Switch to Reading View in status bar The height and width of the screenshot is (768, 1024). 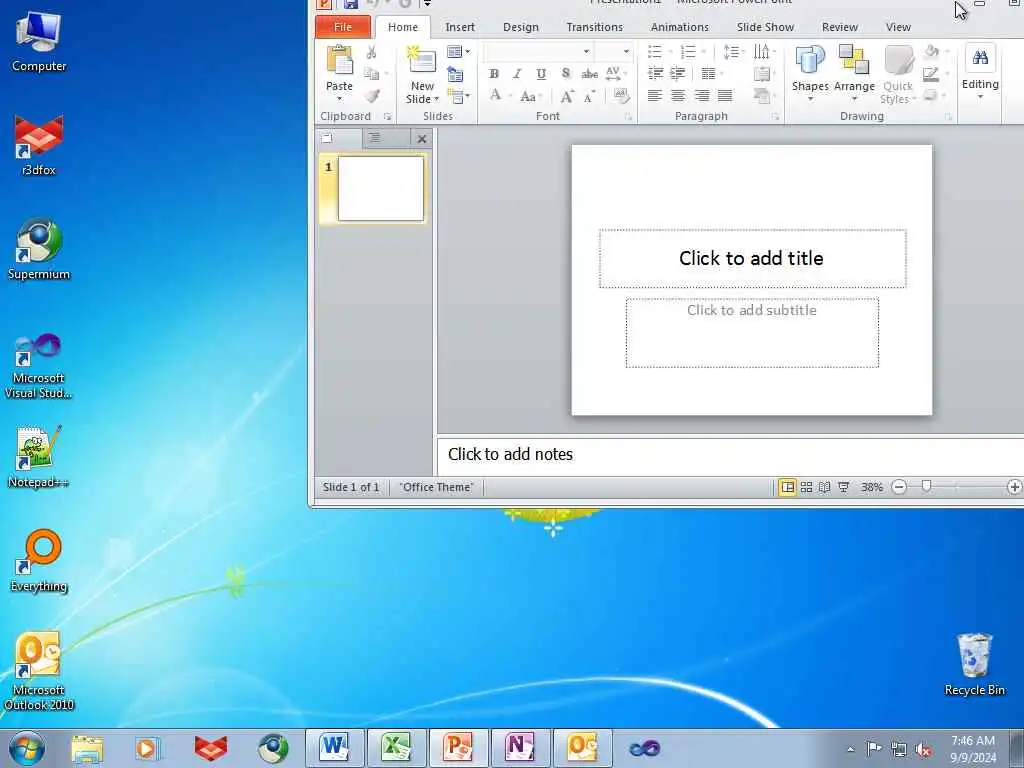(825, 487)
